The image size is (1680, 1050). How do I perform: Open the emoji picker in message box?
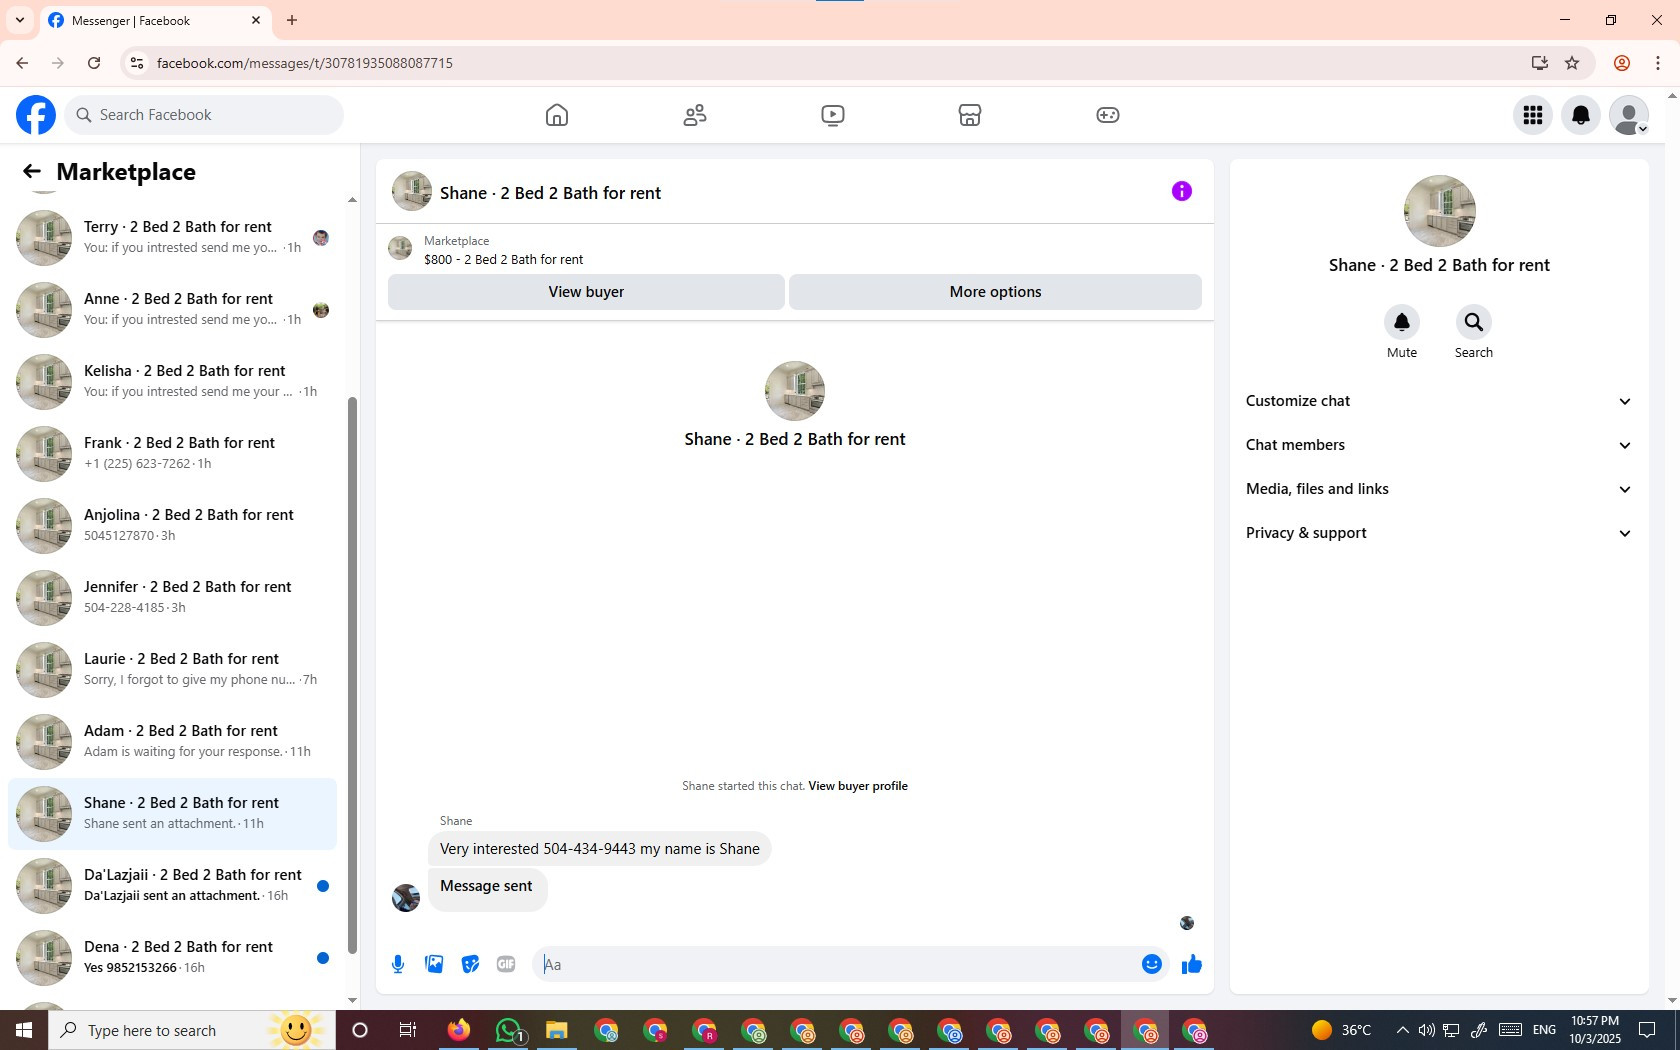pyautogui.click(x=1152, y=964)
